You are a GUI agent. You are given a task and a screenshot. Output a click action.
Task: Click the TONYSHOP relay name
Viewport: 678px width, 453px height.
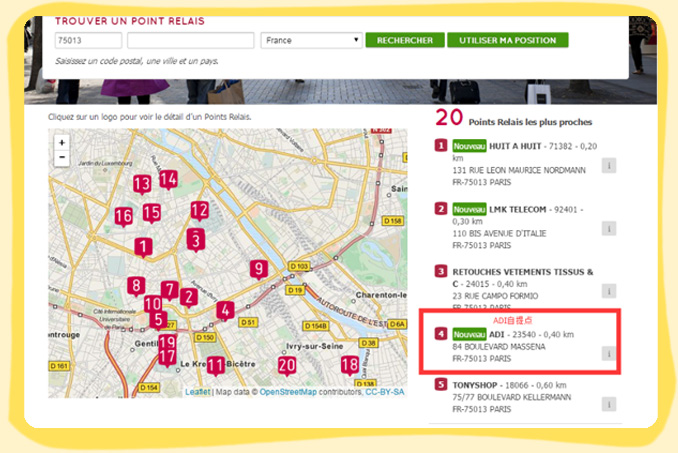point(475,385)
